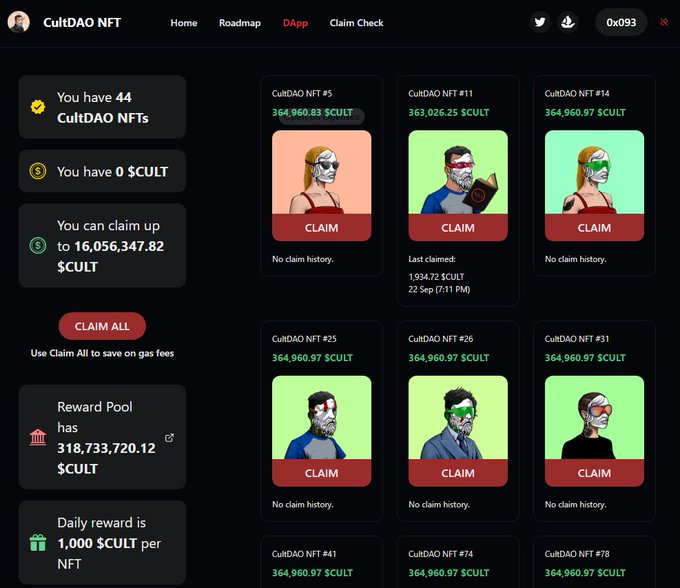Click the 22 Sep (7:11 PM) timestamp
The image size is (680, 588).
click(439, 289)
